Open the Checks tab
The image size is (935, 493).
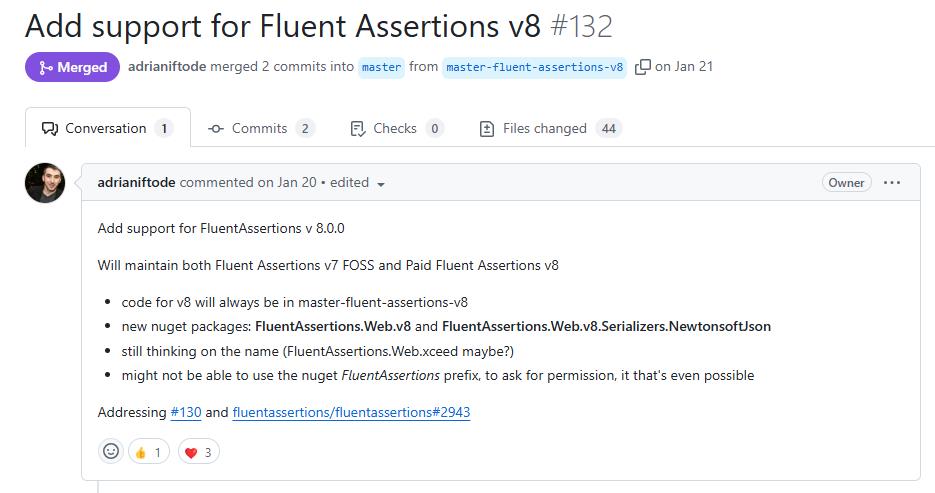(396, 128)
